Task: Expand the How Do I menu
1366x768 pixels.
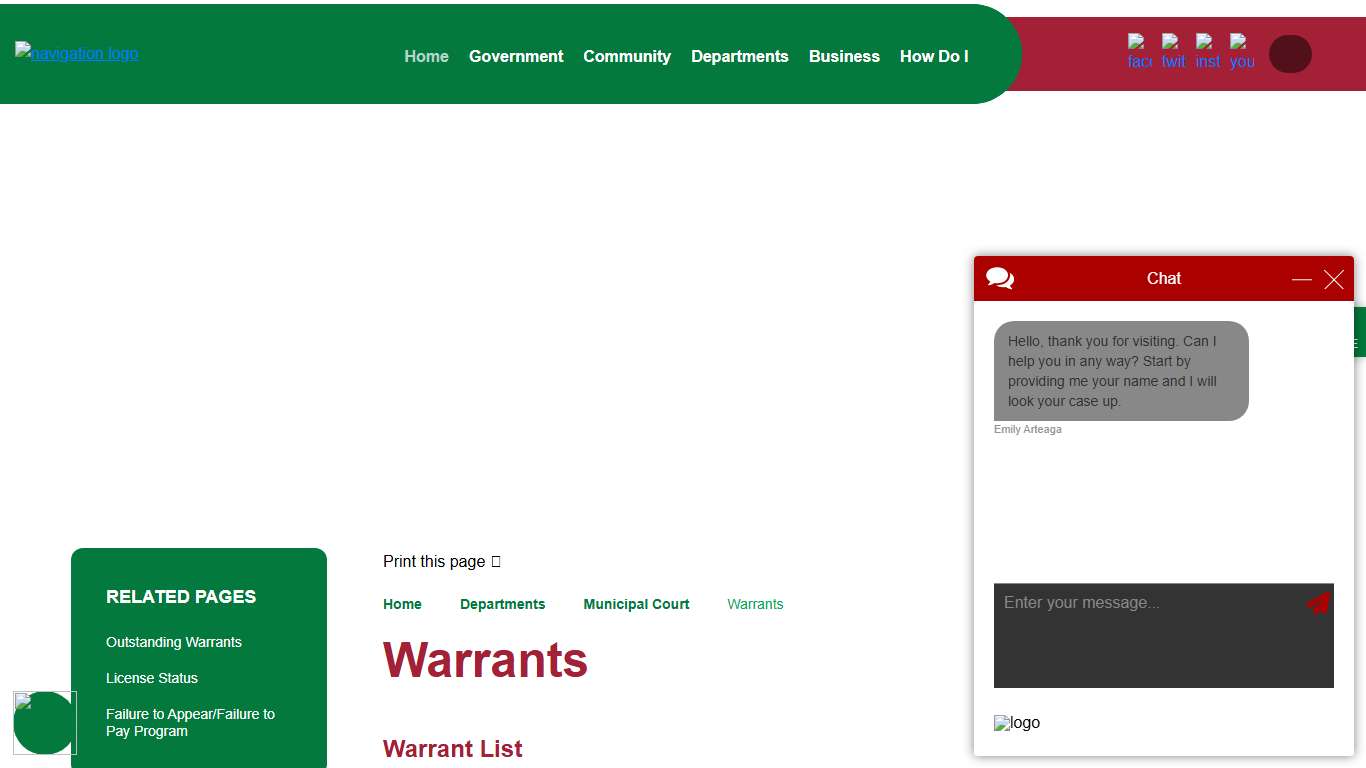Action: pos(934,57)
